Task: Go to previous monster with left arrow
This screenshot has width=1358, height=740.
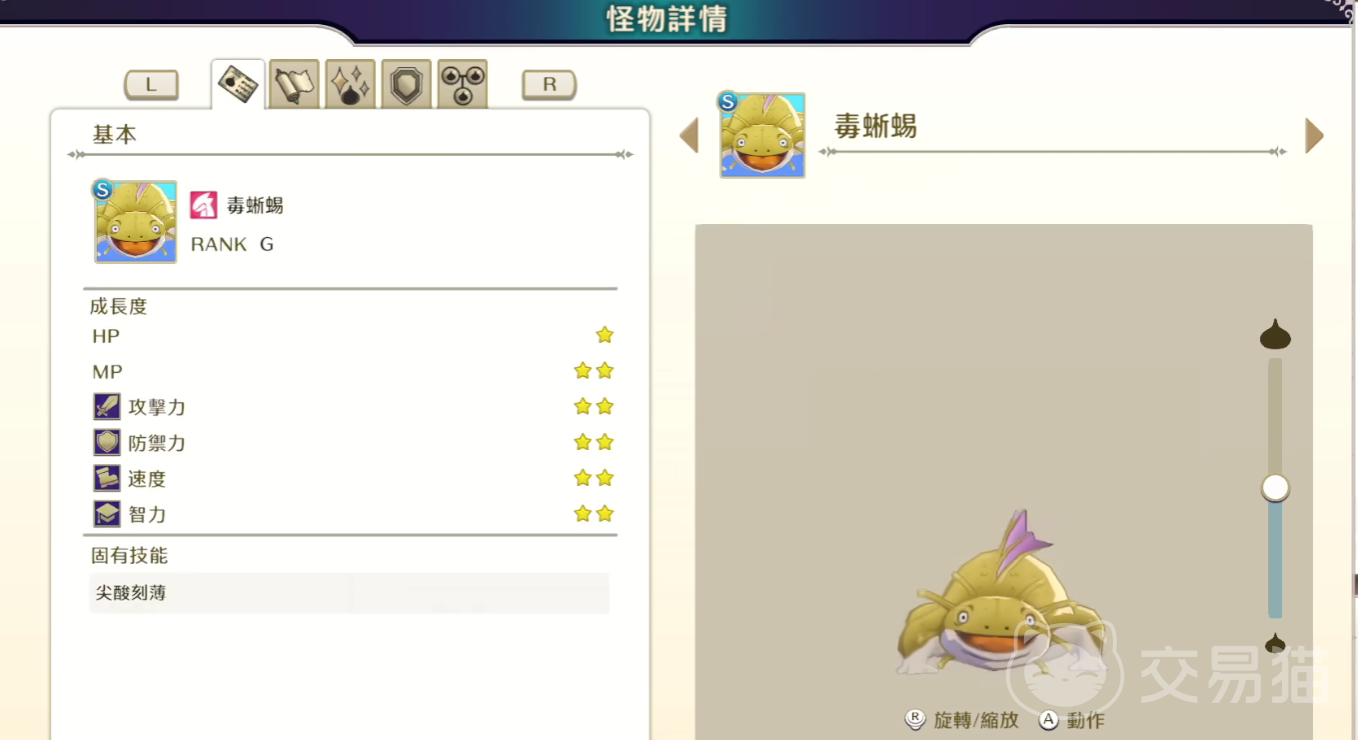Action: [689, 136]
